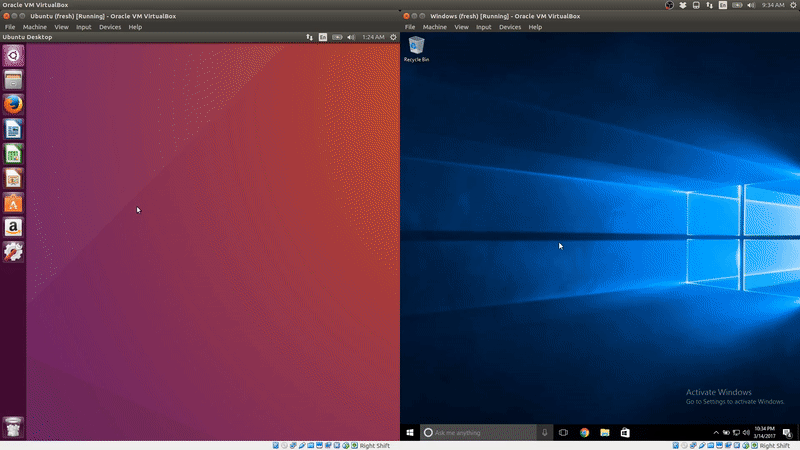Click 'Right Shift' host key label in Windows VM

tap(774, 445)
